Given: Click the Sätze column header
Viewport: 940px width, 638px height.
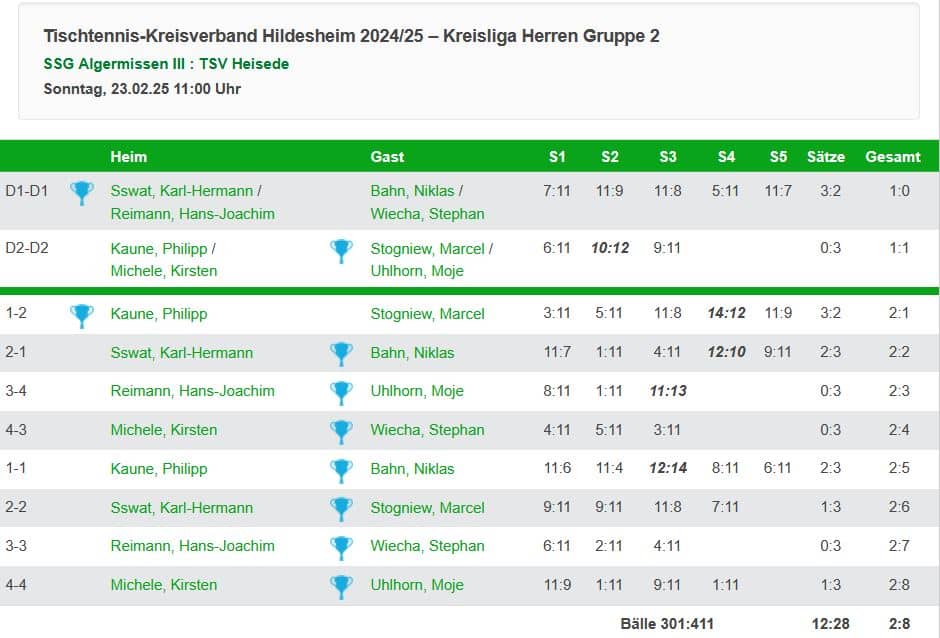Looking at the screenshot, I should 826,157.
